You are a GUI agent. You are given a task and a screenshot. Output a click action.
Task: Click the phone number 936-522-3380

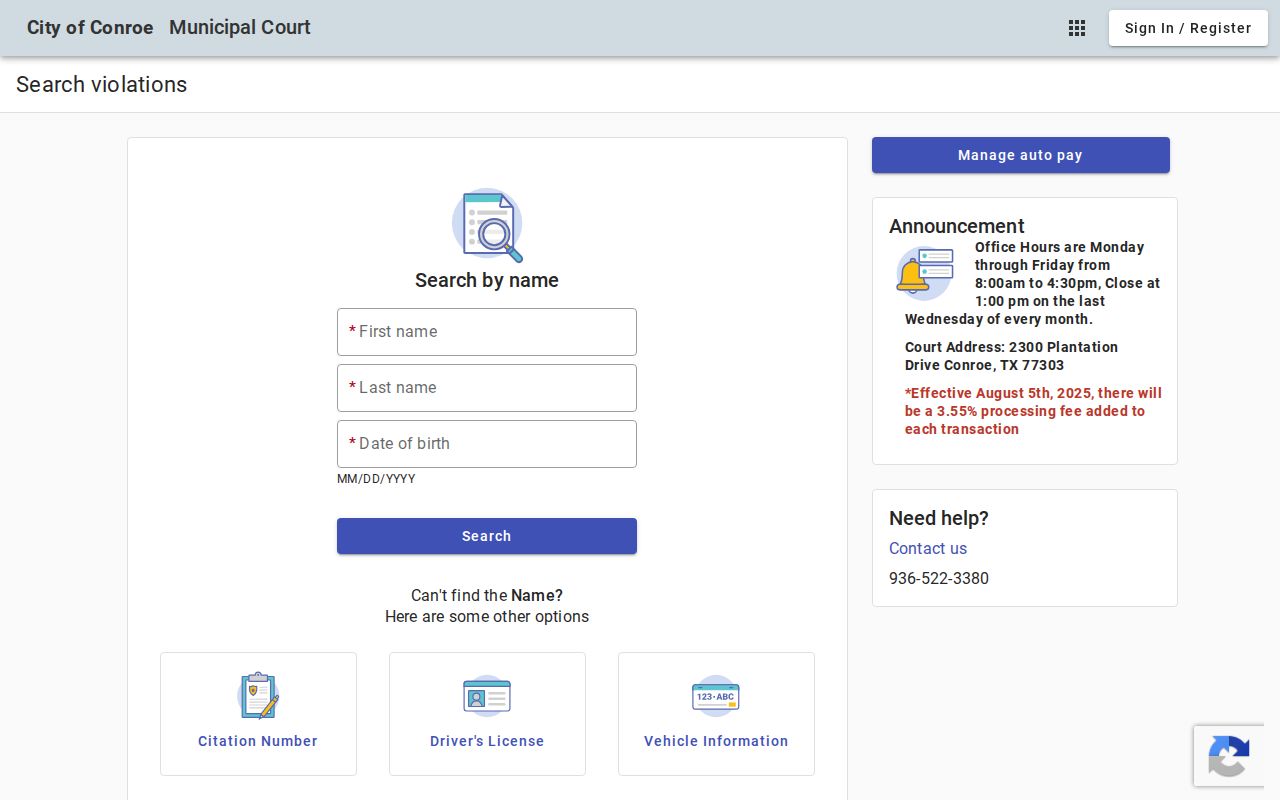[x=939, y=578]
